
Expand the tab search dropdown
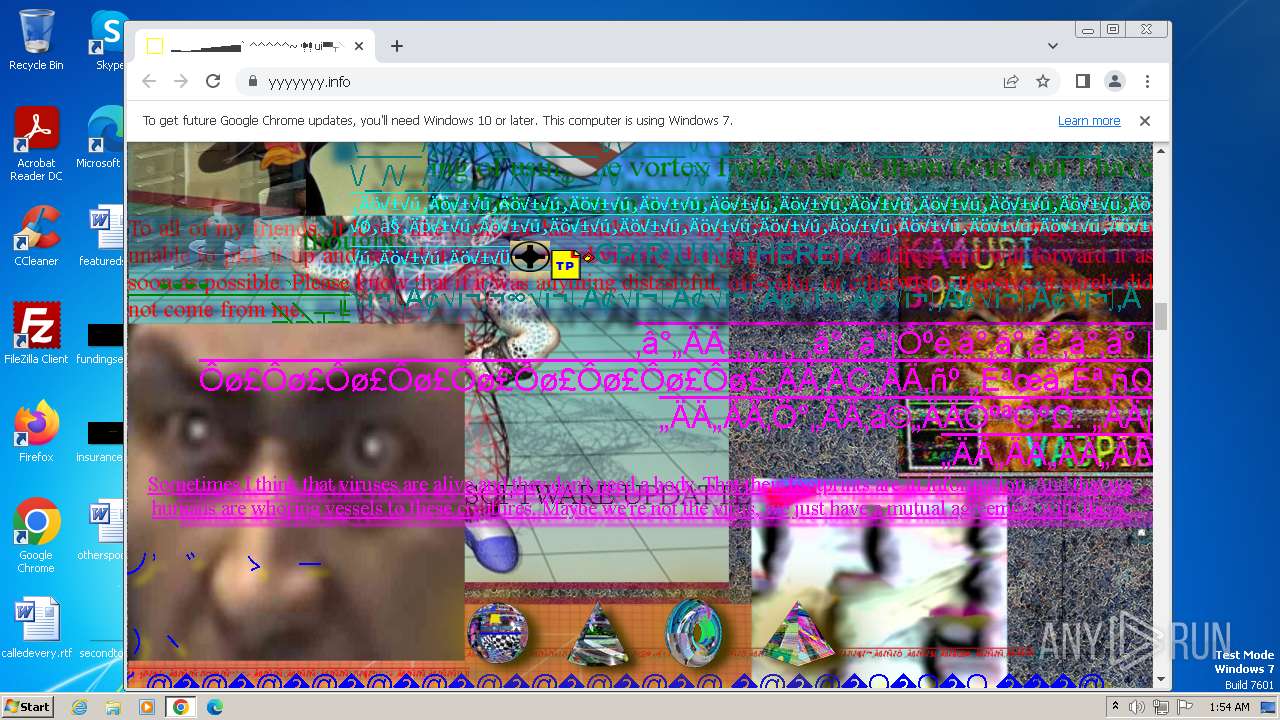(1053, 46)
